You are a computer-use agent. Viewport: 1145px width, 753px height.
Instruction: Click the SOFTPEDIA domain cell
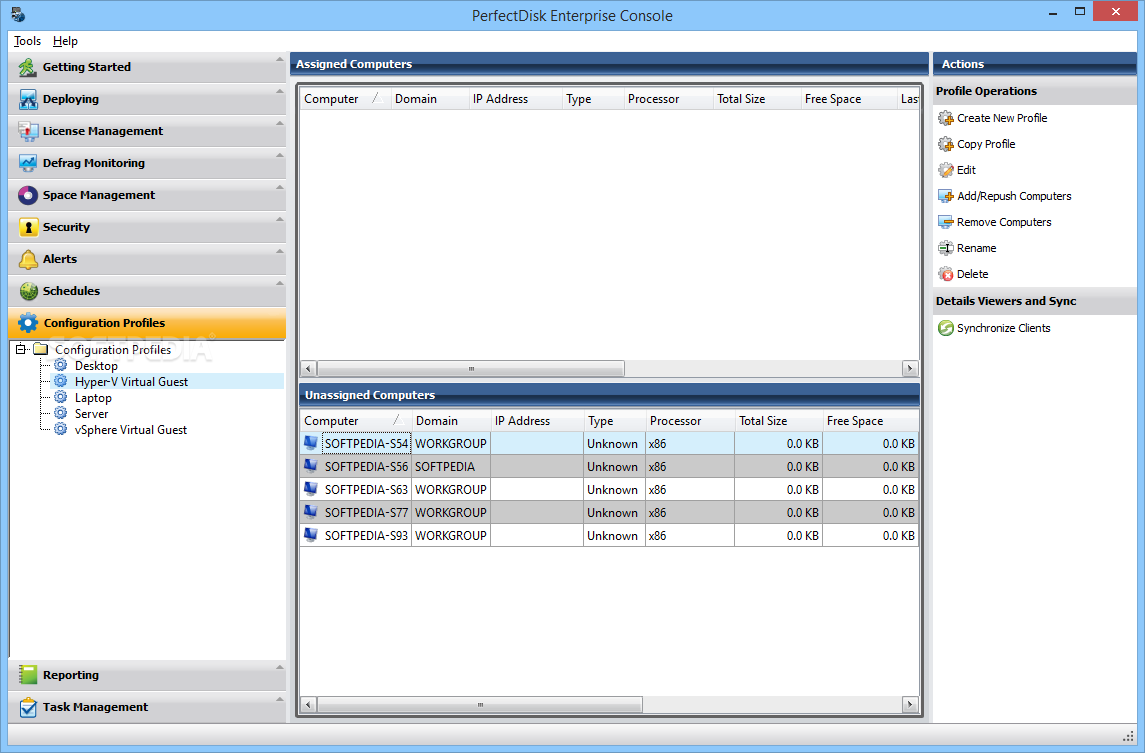451,466
